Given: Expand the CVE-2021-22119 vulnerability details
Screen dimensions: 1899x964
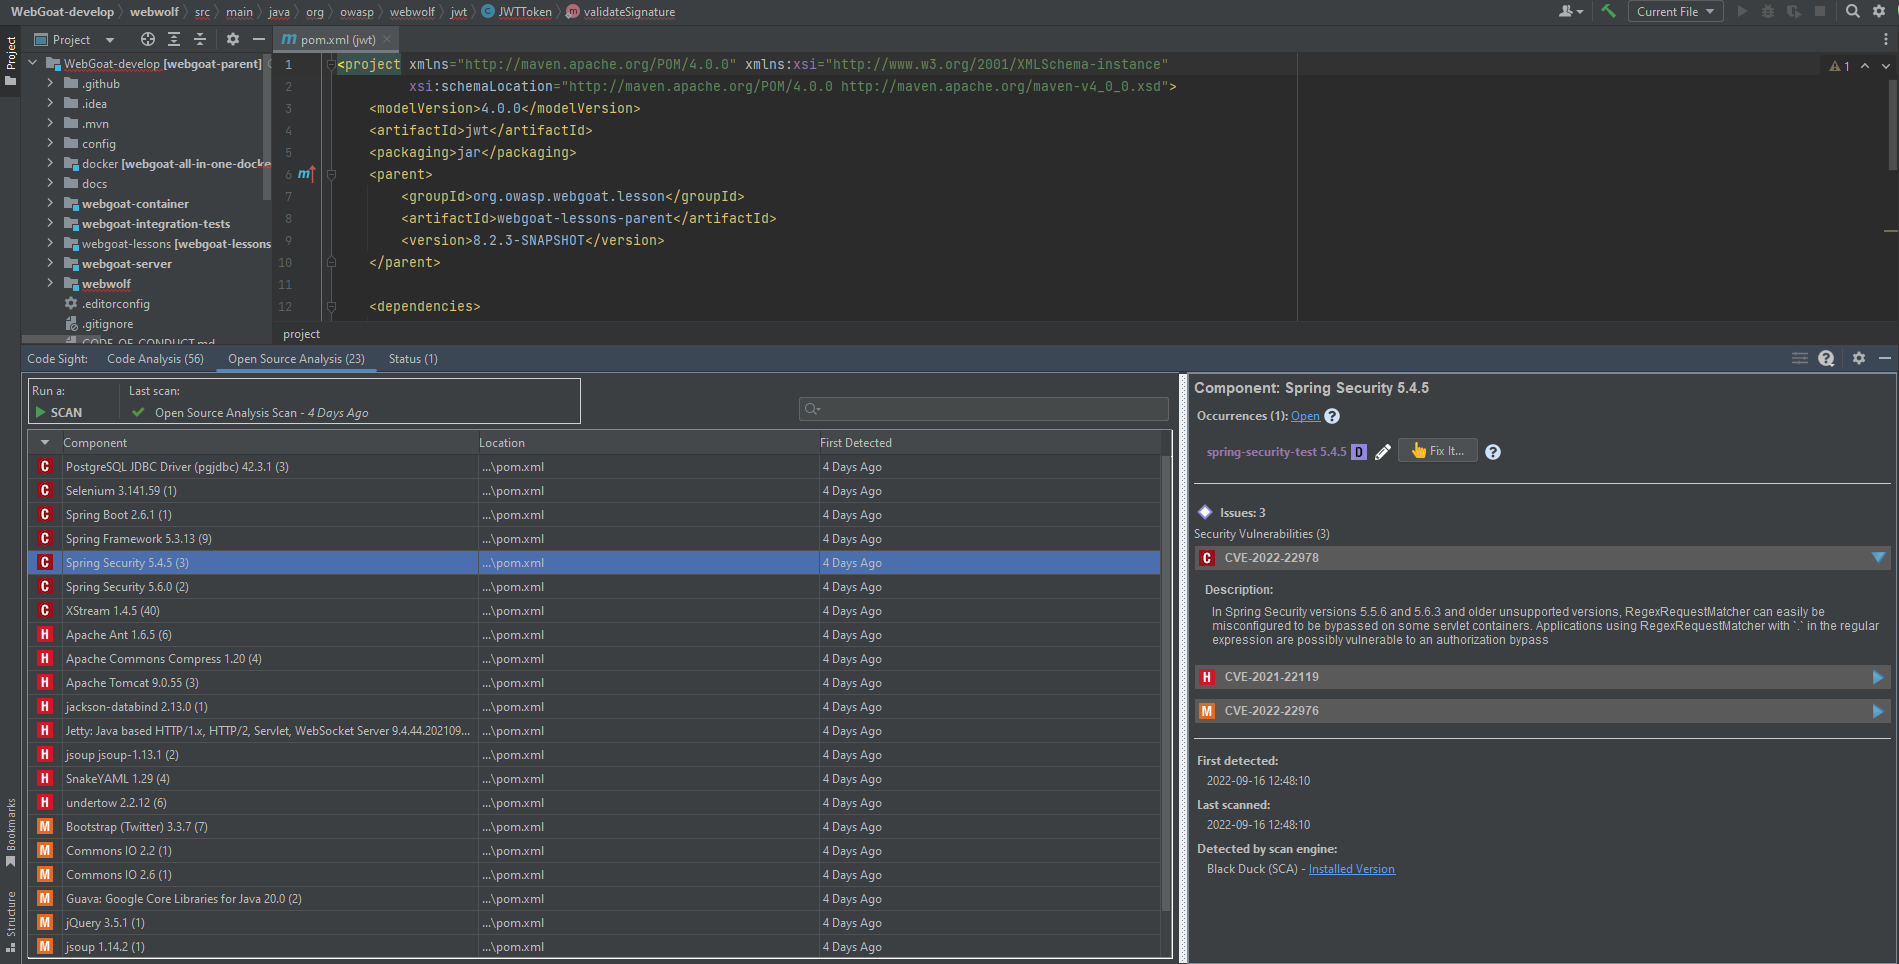Looking at the screenshot, I should [1878, 677].
